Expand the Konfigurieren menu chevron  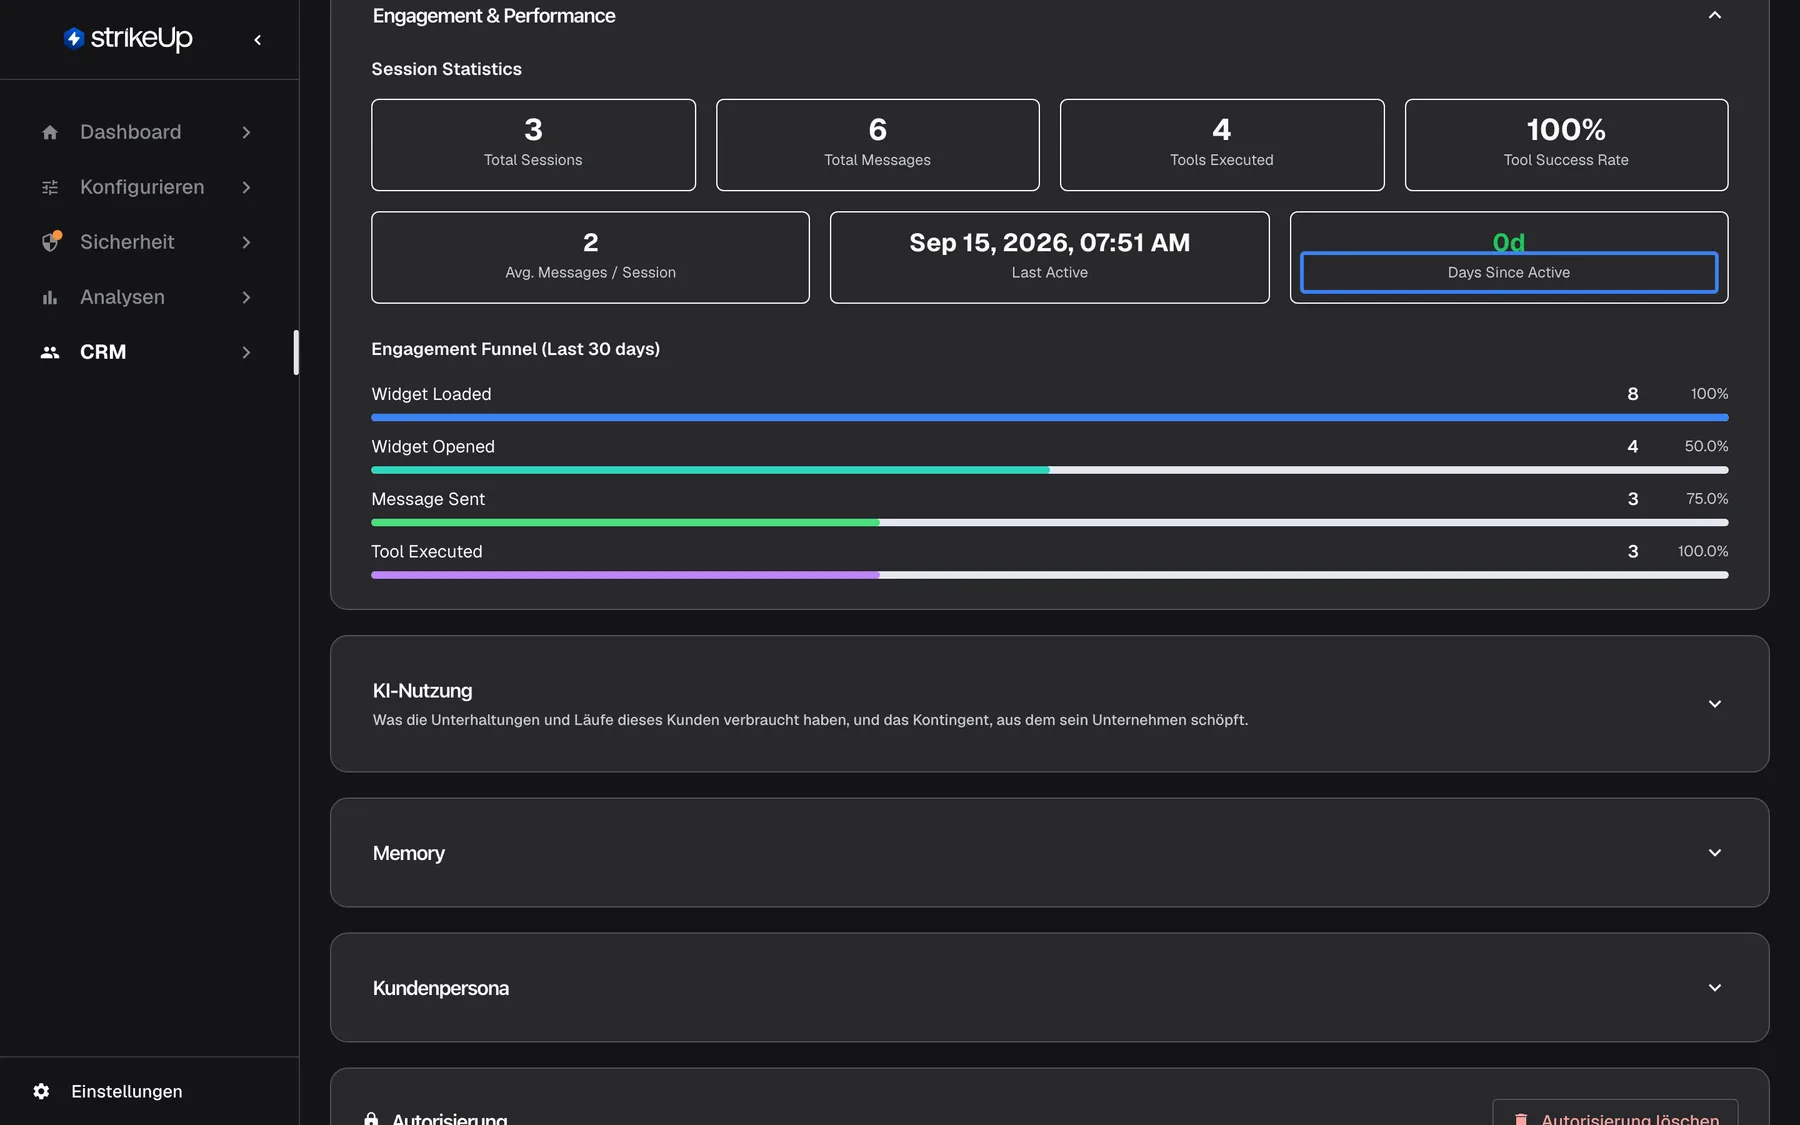(246, 187)
